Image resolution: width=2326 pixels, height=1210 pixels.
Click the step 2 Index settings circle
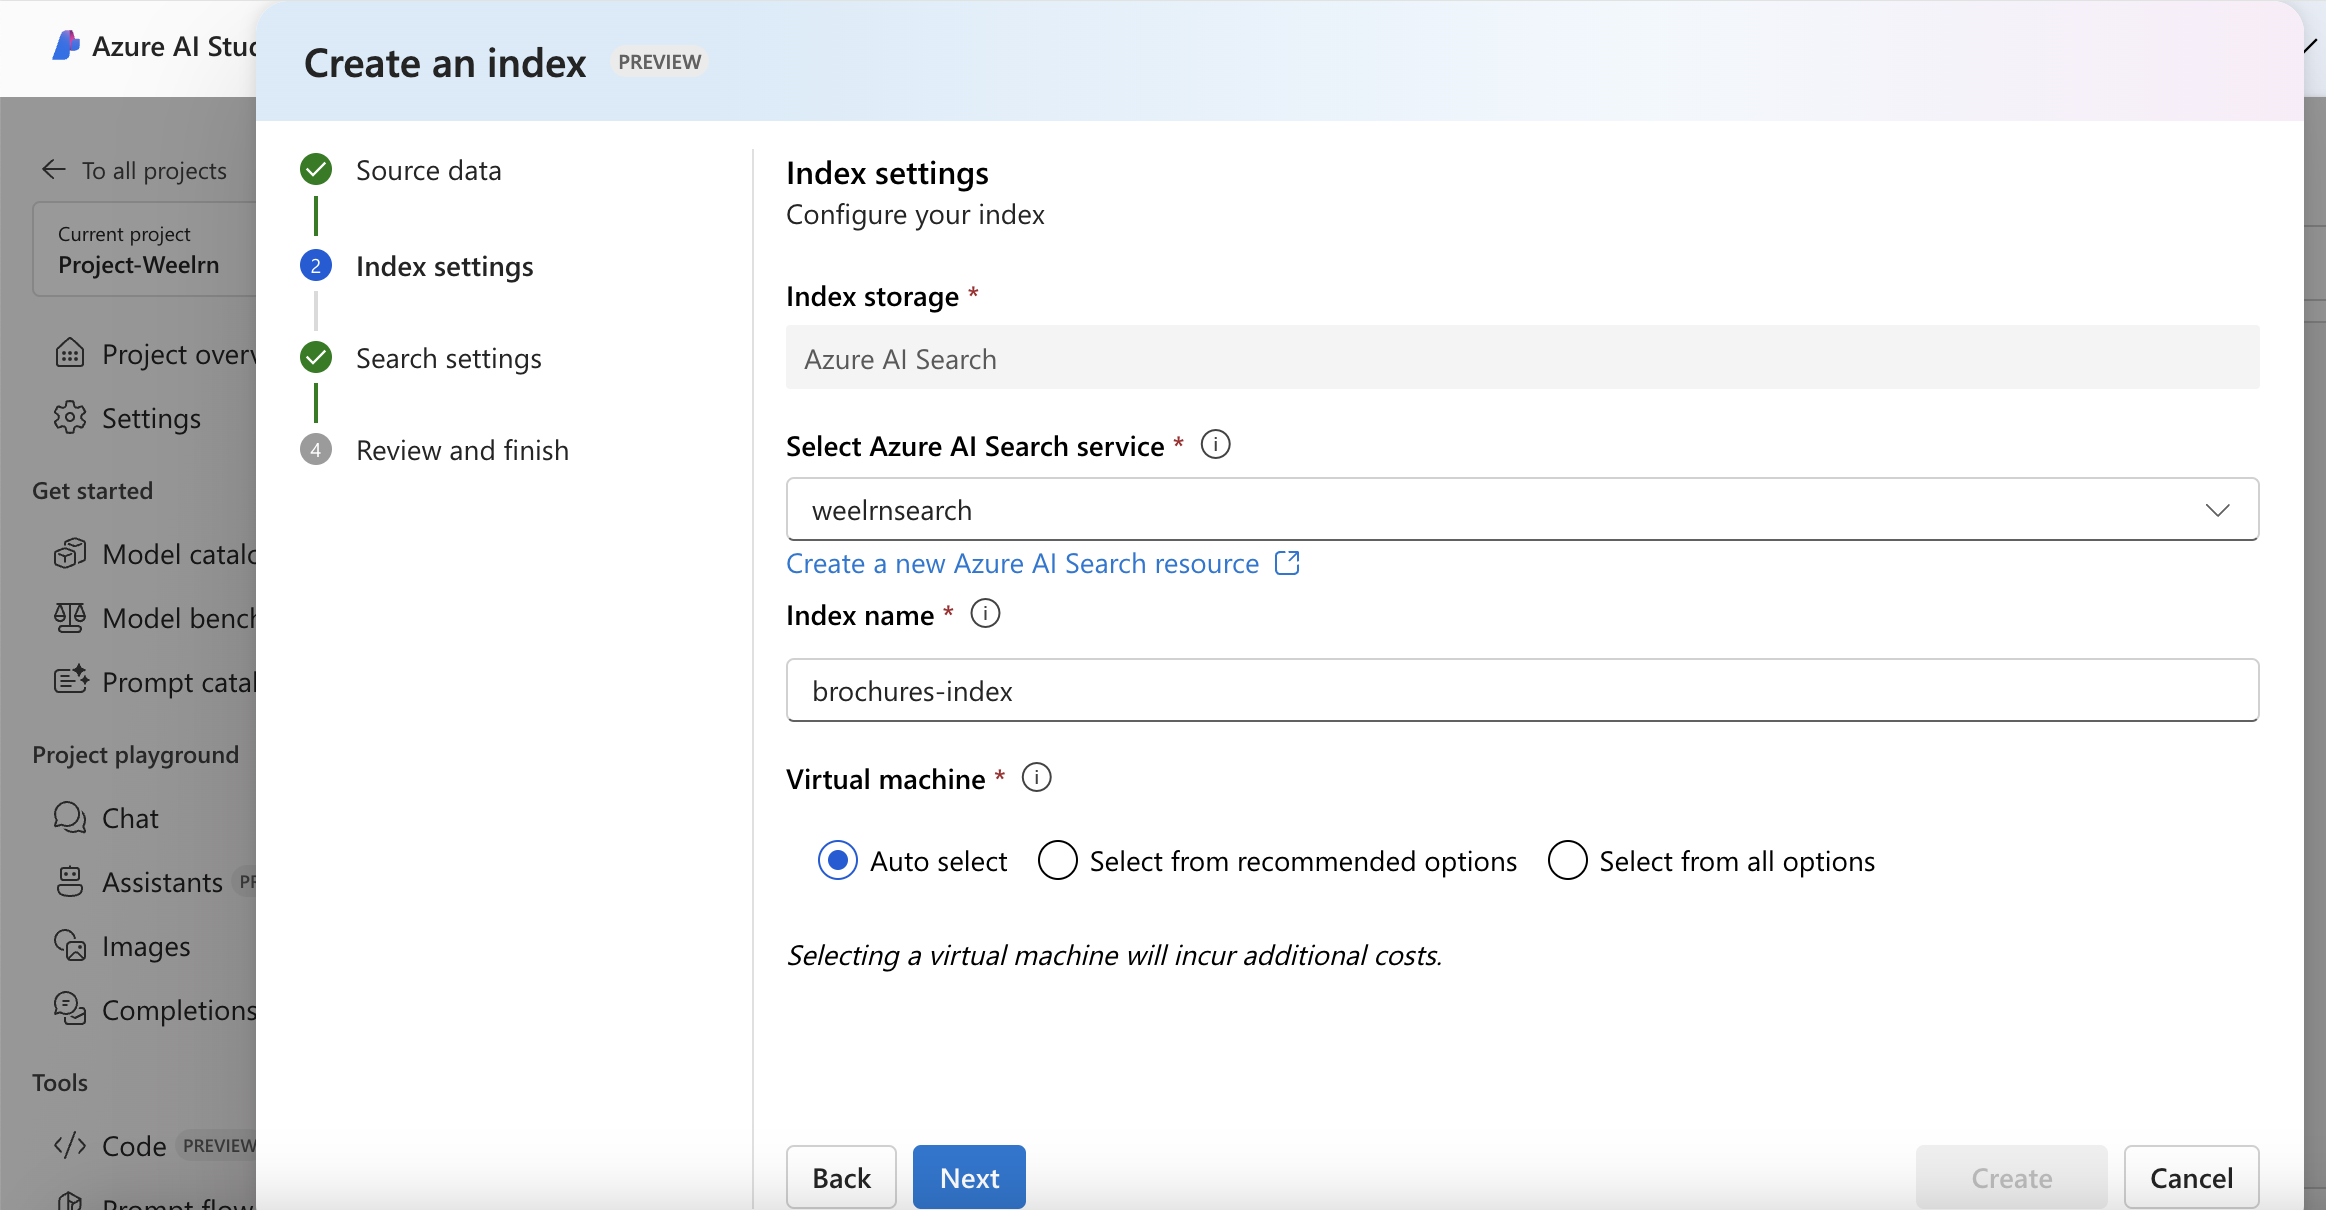click(x=316, y=266)
